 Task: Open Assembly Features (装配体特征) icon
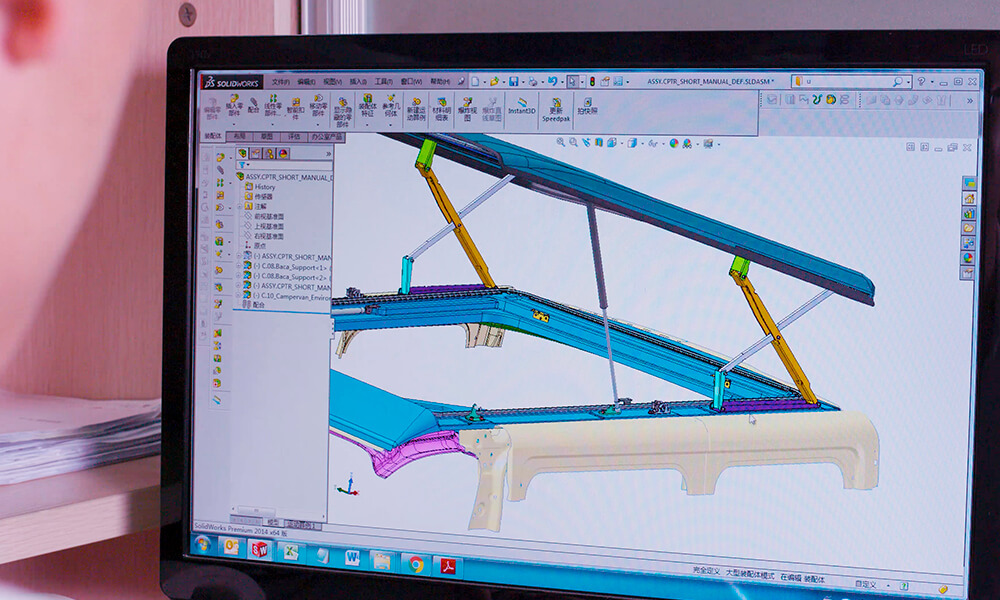[x=367, y=99]
